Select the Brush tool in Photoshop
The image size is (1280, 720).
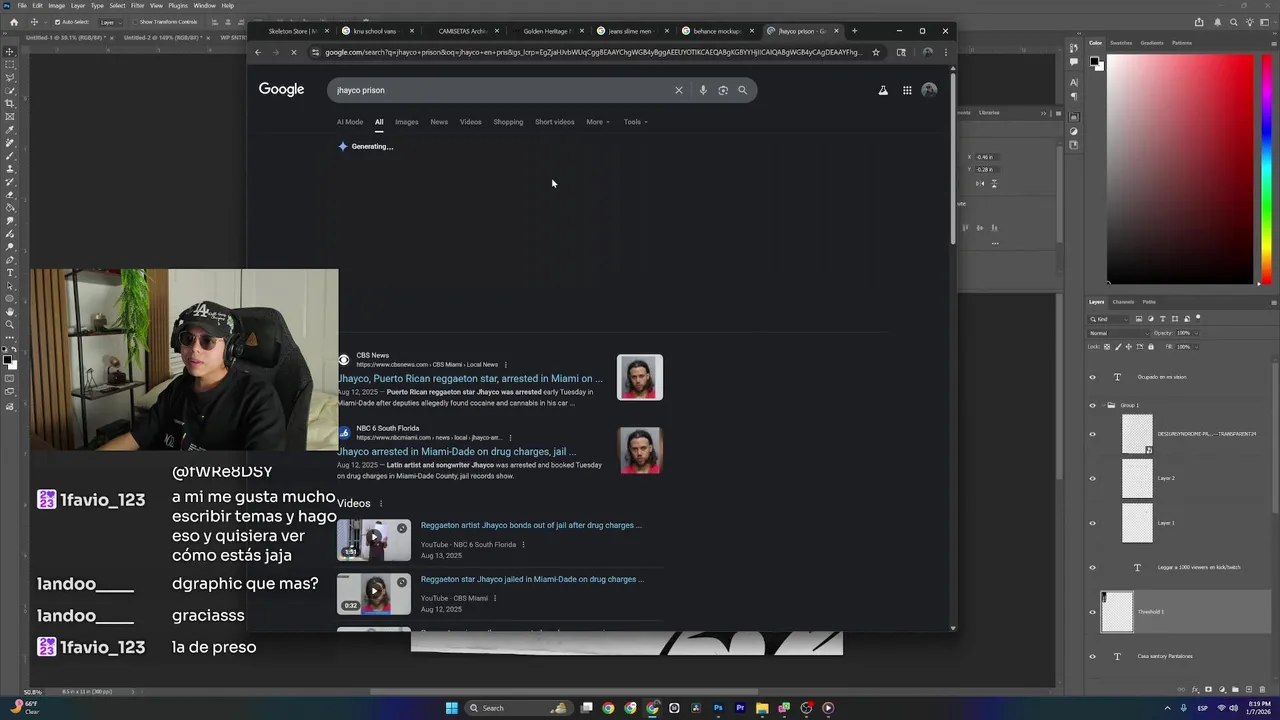click(x=10, y=156)
